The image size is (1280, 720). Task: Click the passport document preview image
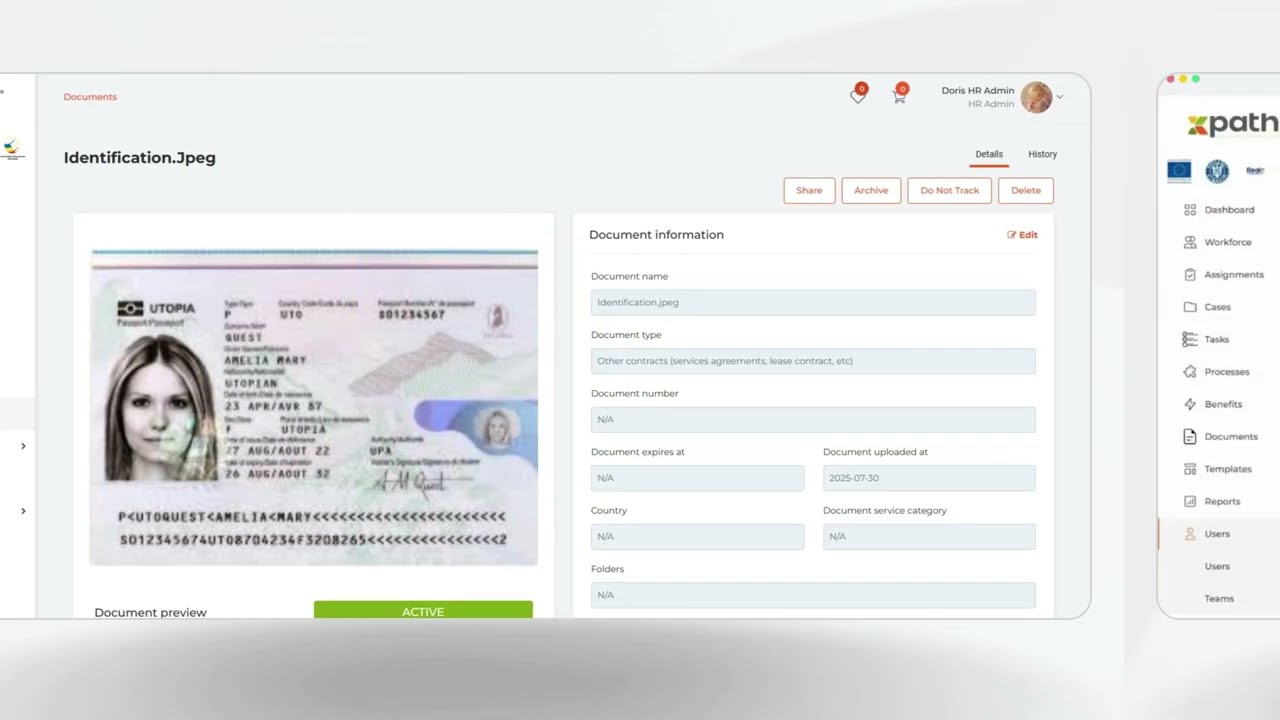tap(314, 408)
